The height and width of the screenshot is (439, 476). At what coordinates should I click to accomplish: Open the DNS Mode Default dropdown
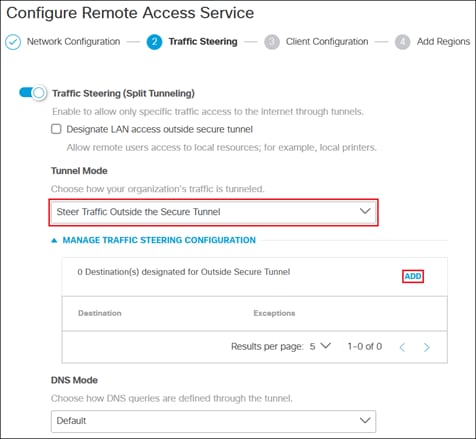coord(213,421)
